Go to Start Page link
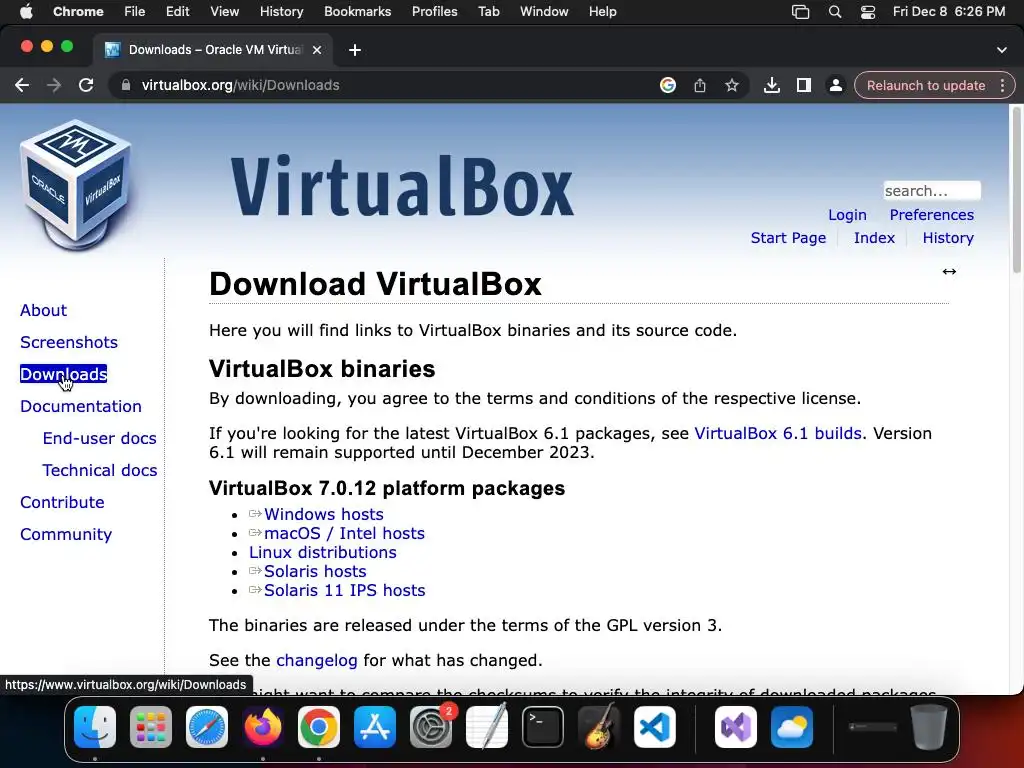Viewport: 1024px width, 768px height. pos(788,238)
